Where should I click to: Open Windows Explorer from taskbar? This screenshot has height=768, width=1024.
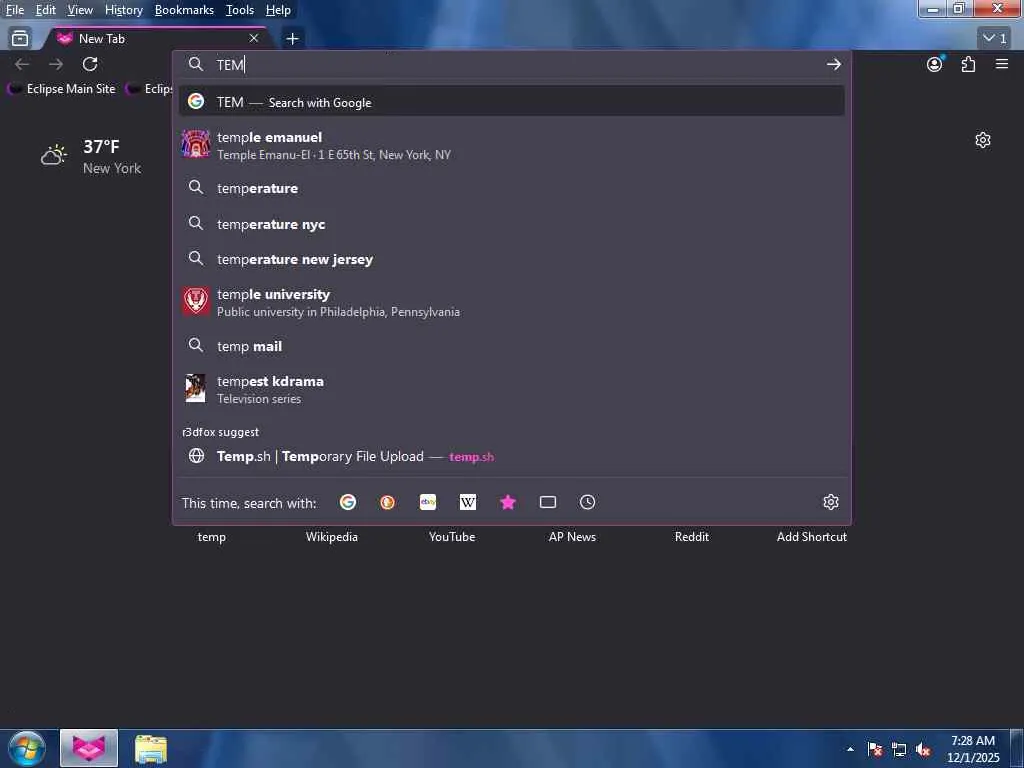tap(151, 748)
